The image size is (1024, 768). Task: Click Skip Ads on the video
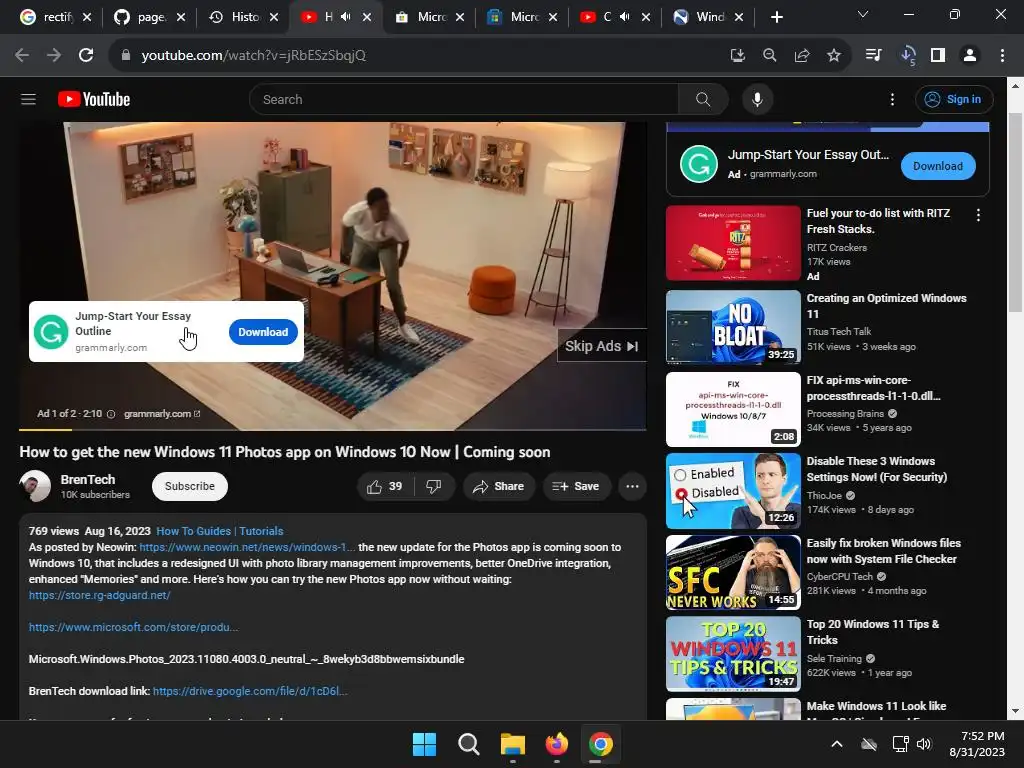coord(601,346)
